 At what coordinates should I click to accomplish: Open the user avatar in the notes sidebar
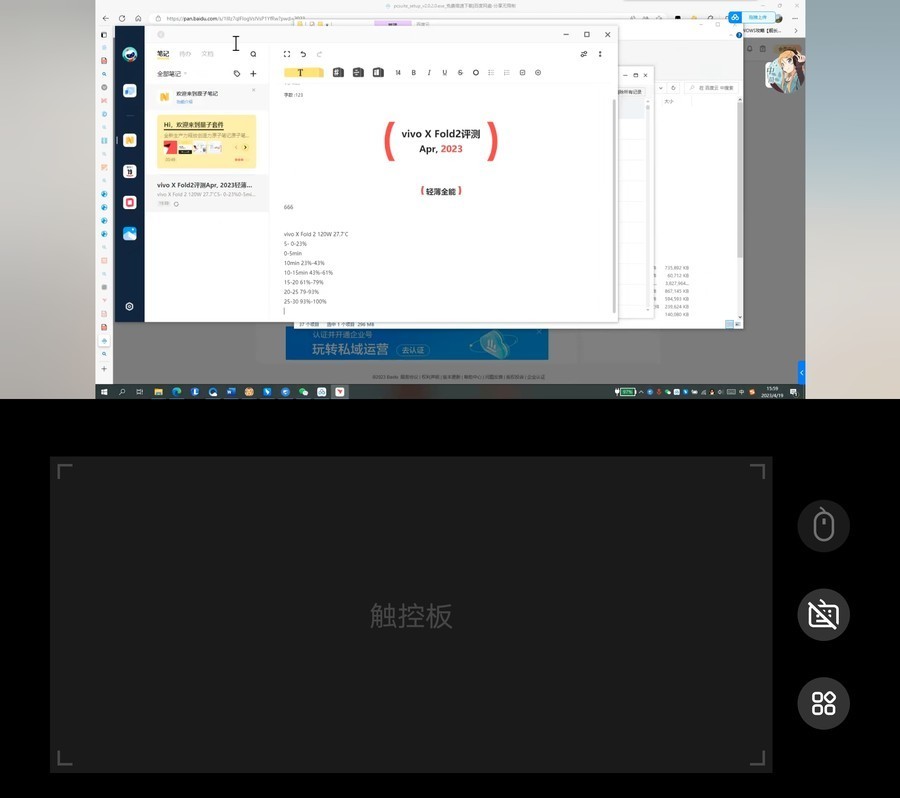(130, 55)
